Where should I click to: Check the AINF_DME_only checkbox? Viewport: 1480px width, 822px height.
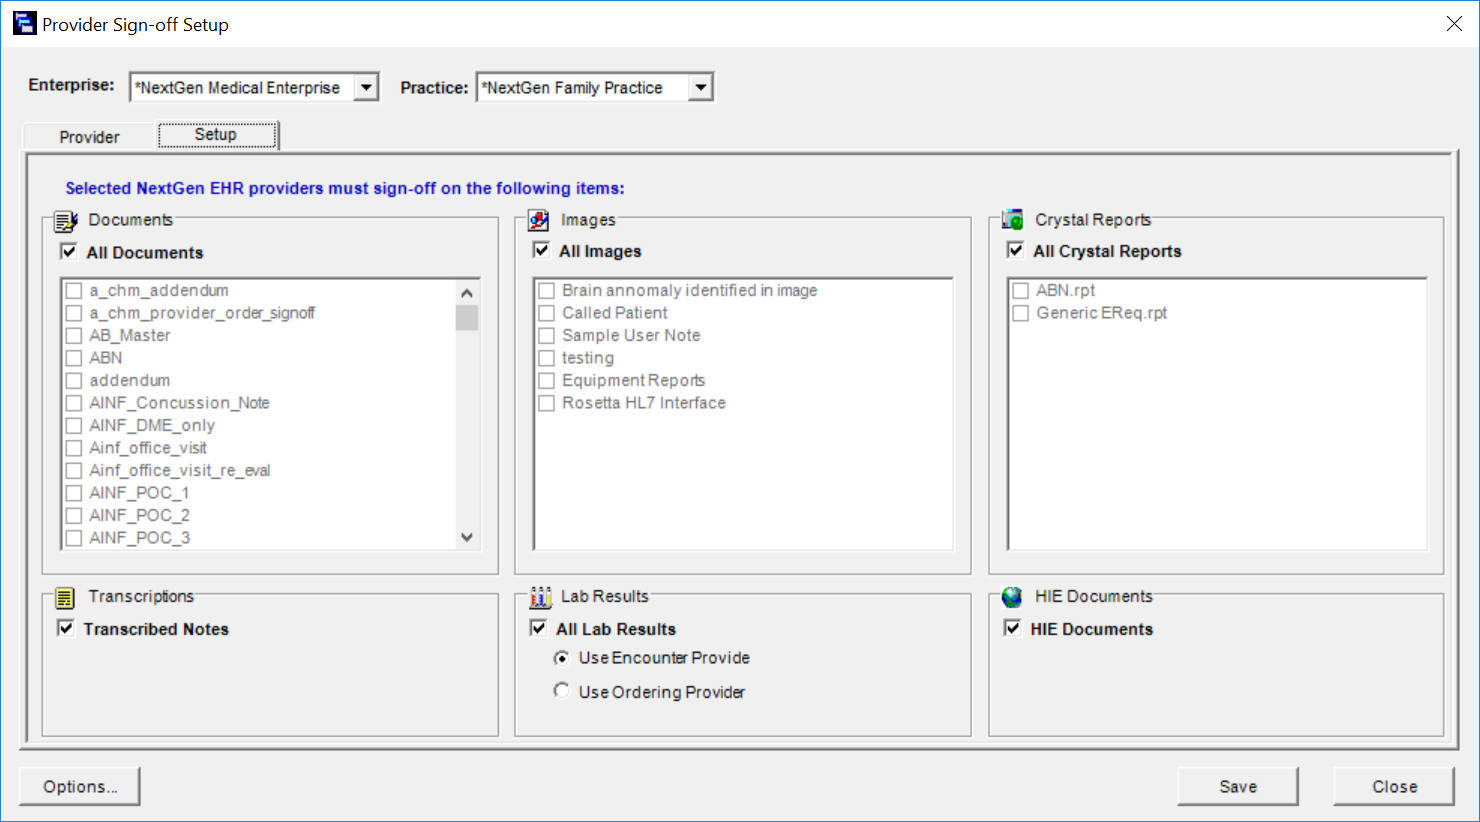(74, 426)
